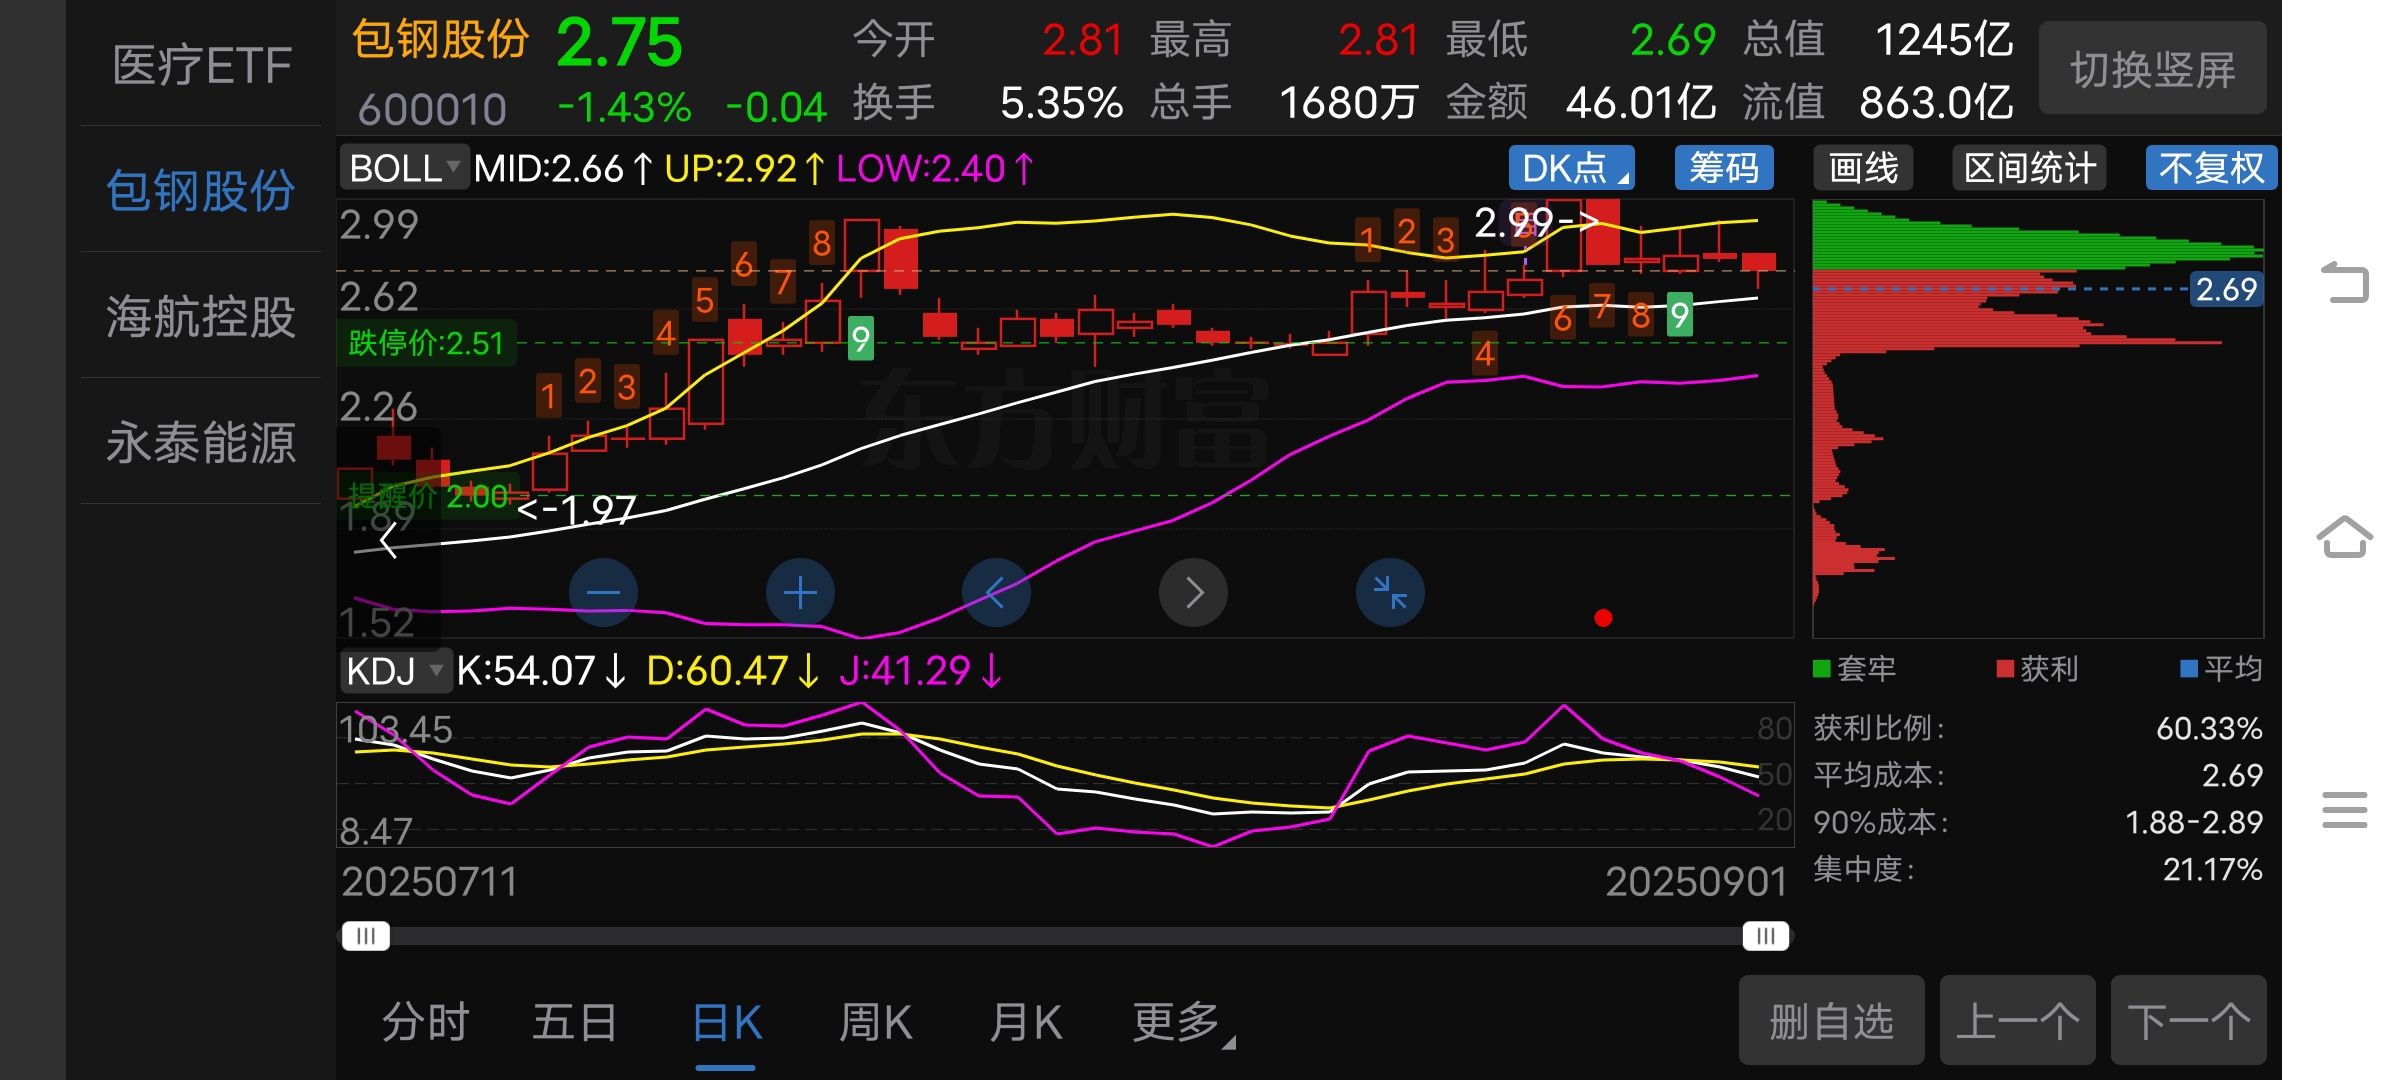Screen dimensions: 2408x1080
Task: Switch to the 月K tab
Action: 1026,1022
